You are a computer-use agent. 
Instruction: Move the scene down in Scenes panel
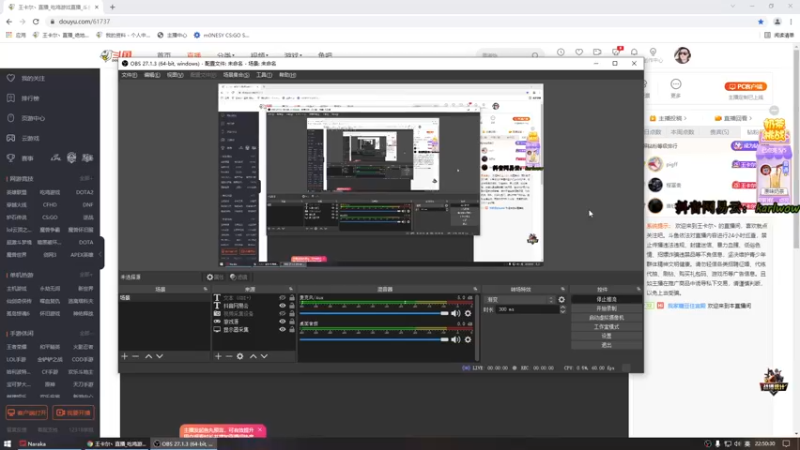click(x=160, y=356)
